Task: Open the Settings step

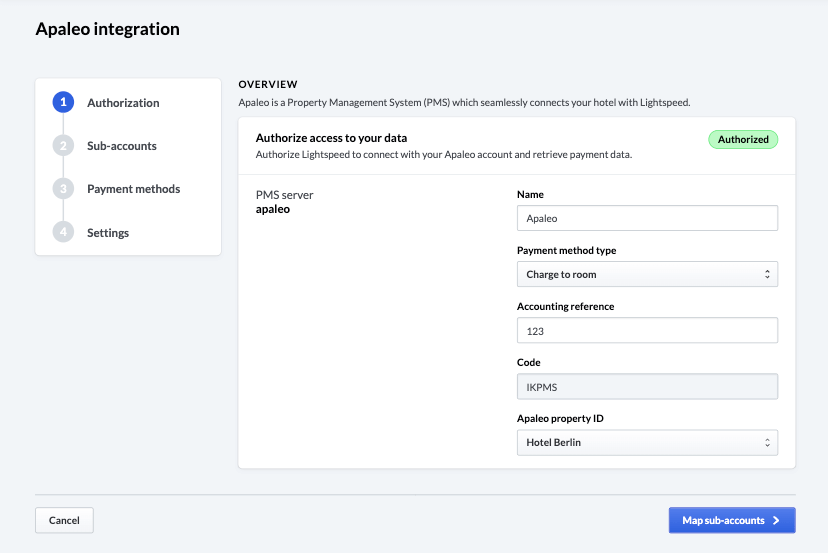Action: (x=108, y=233)
